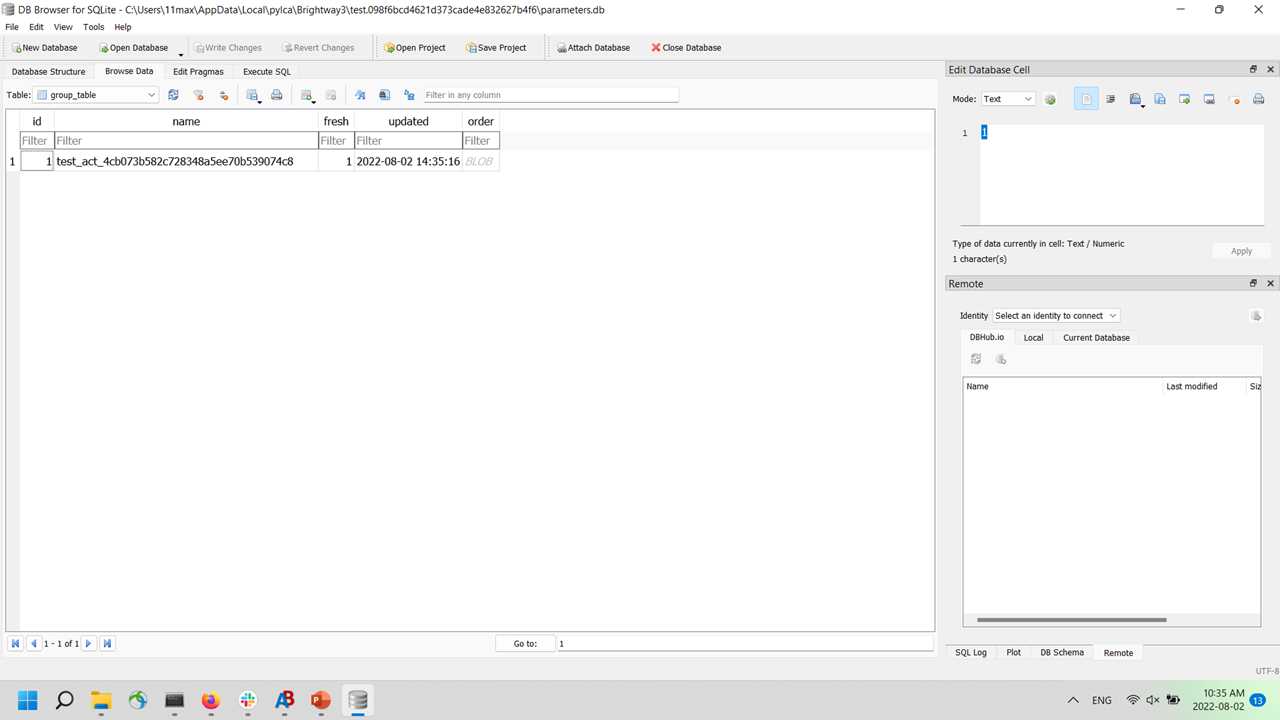Toggle auto-switch editor mode gear icon
This screenshot has width=1280, height=720.
(1050, 99)
